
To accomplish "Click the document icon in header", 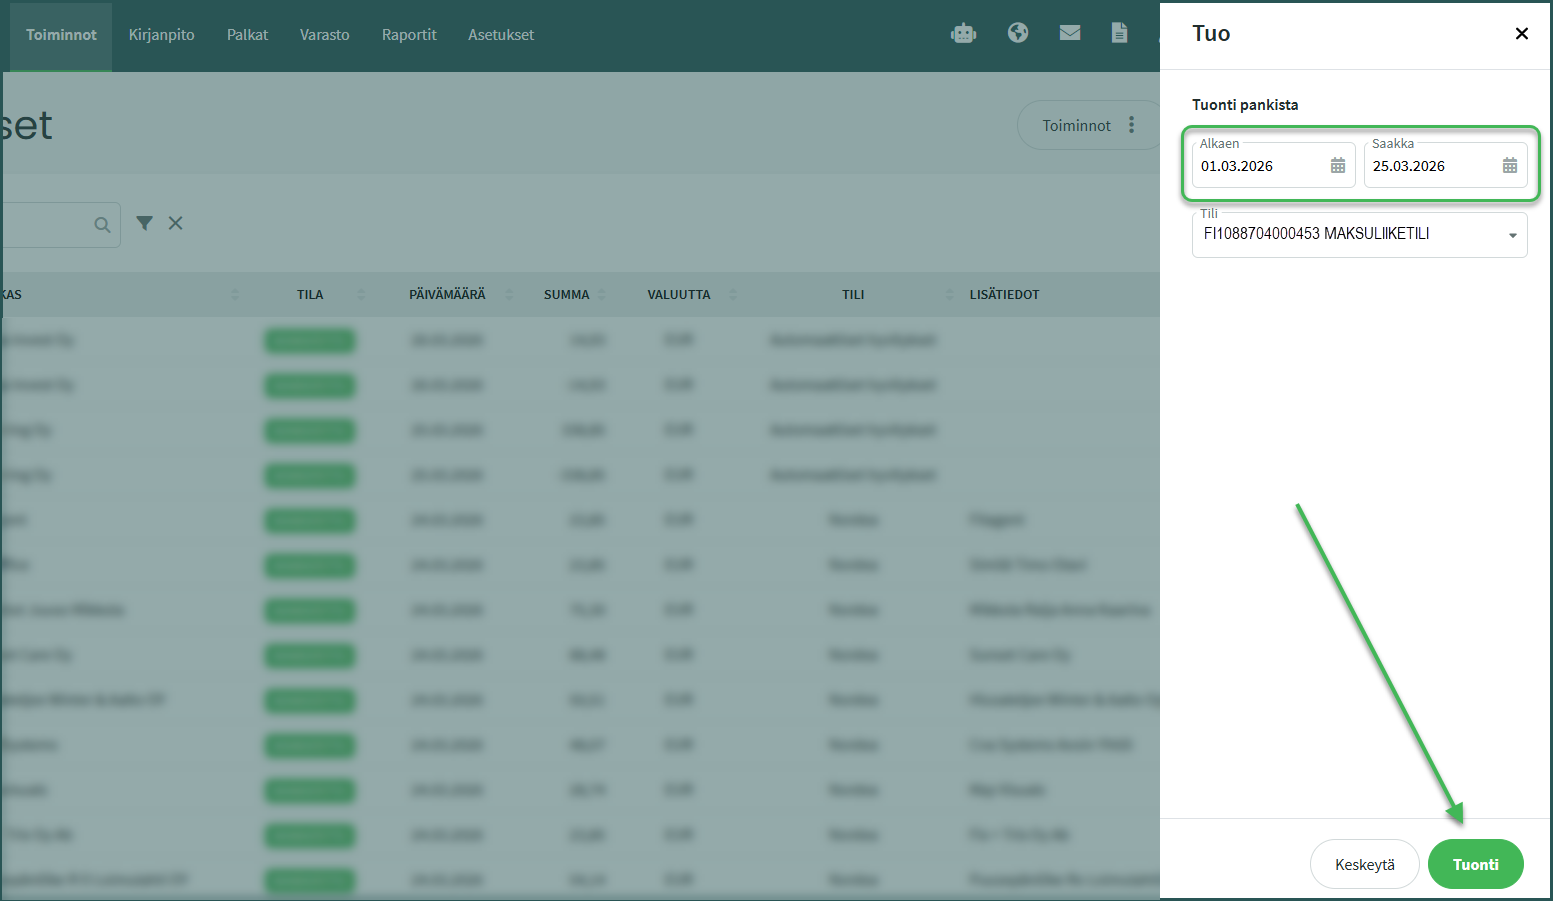I will pos(1119,33).
